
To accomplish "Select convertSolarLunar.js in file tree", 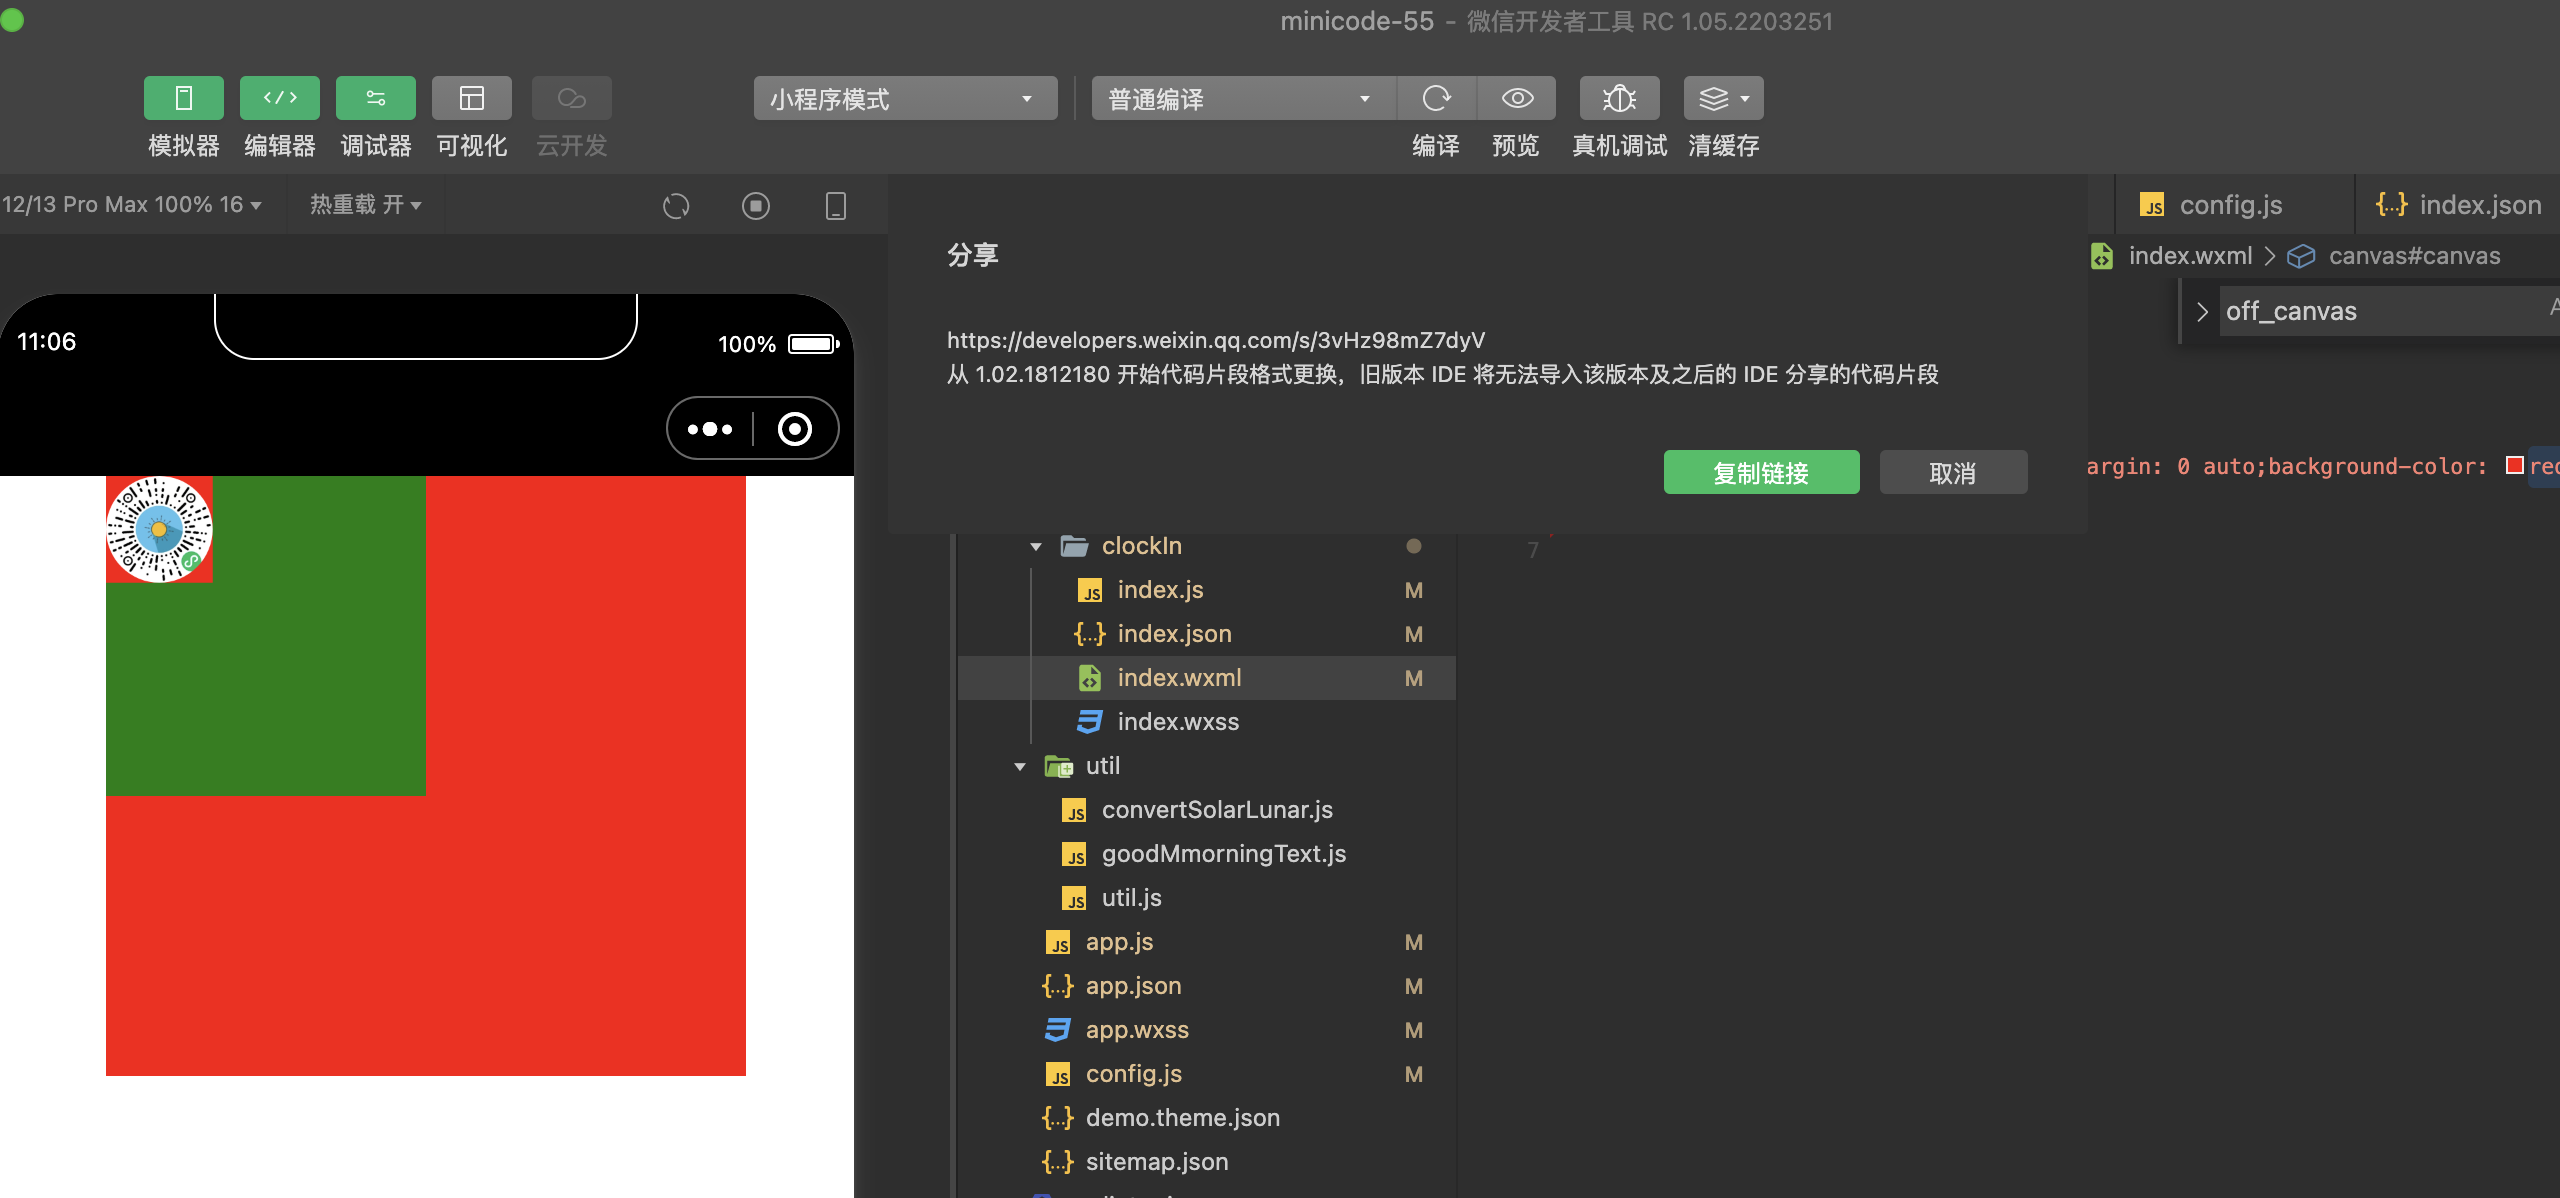I will coord(1216,810).
